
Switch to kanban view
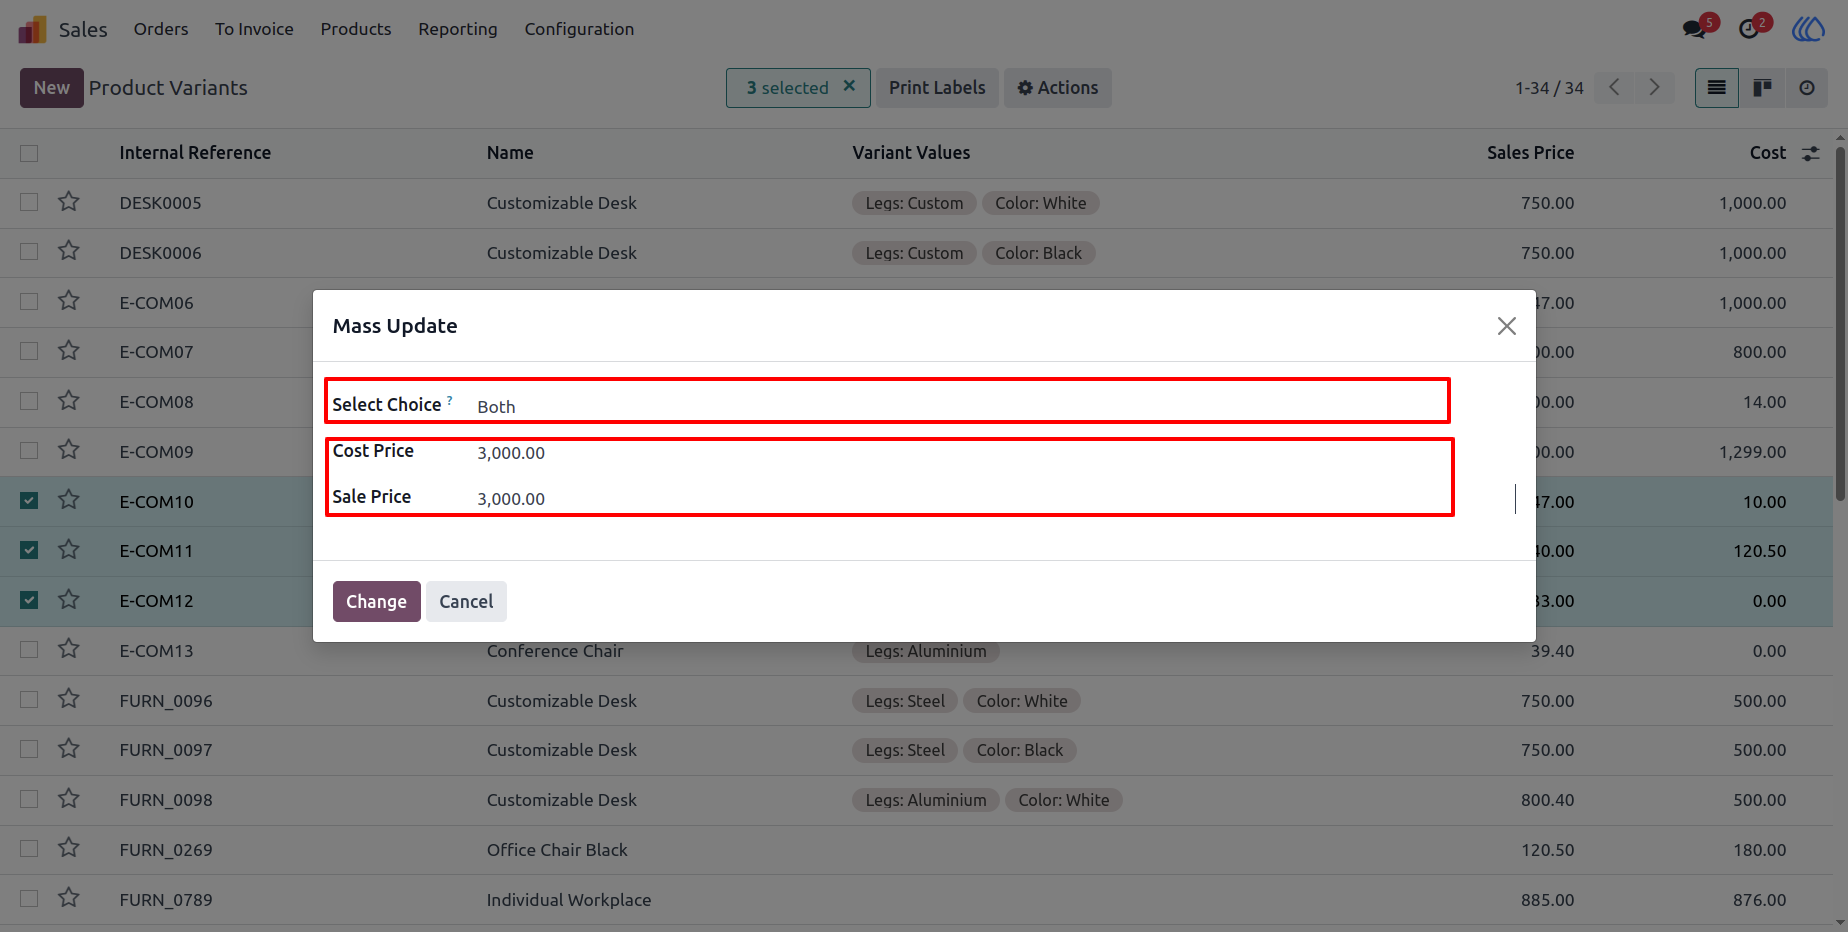(1762, 88)
